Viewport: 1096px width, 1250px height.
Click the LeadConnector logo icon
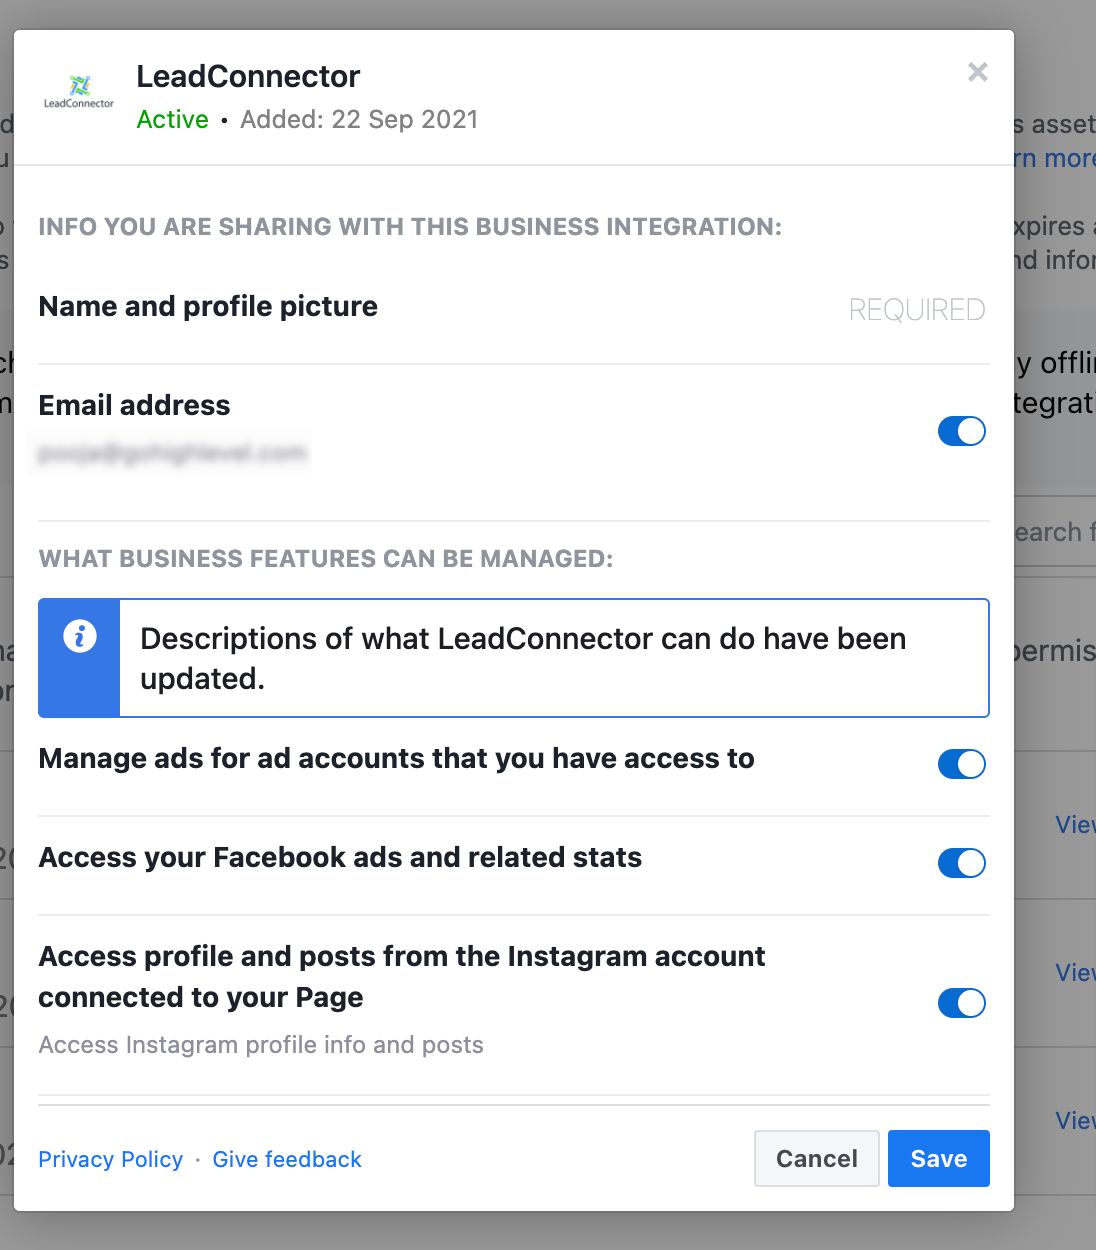[x=79, y=91]
